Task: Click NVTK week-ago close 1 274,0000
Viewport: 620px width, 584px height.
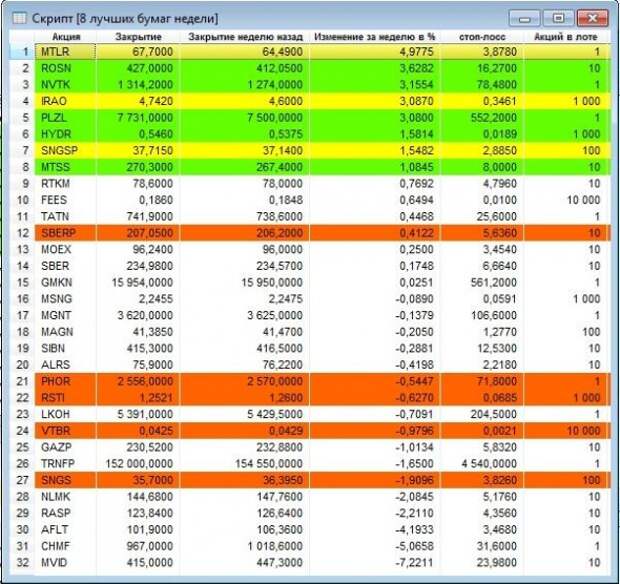Action: coord(245,85)
